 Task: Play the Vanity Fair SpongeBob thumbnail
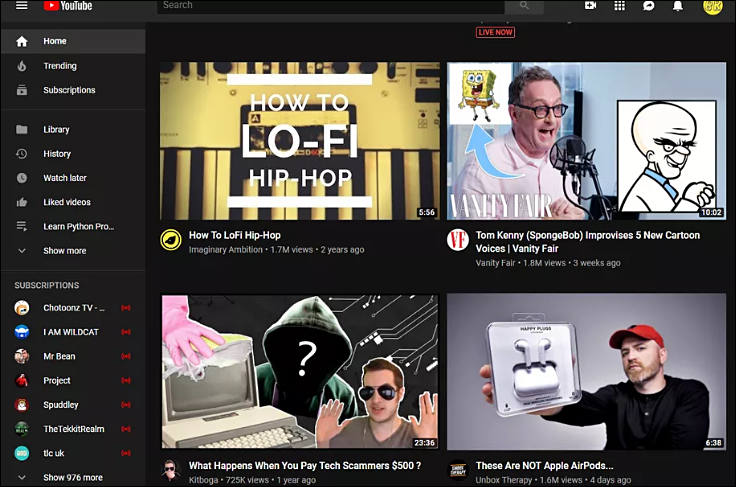click(x=587, y=141)
